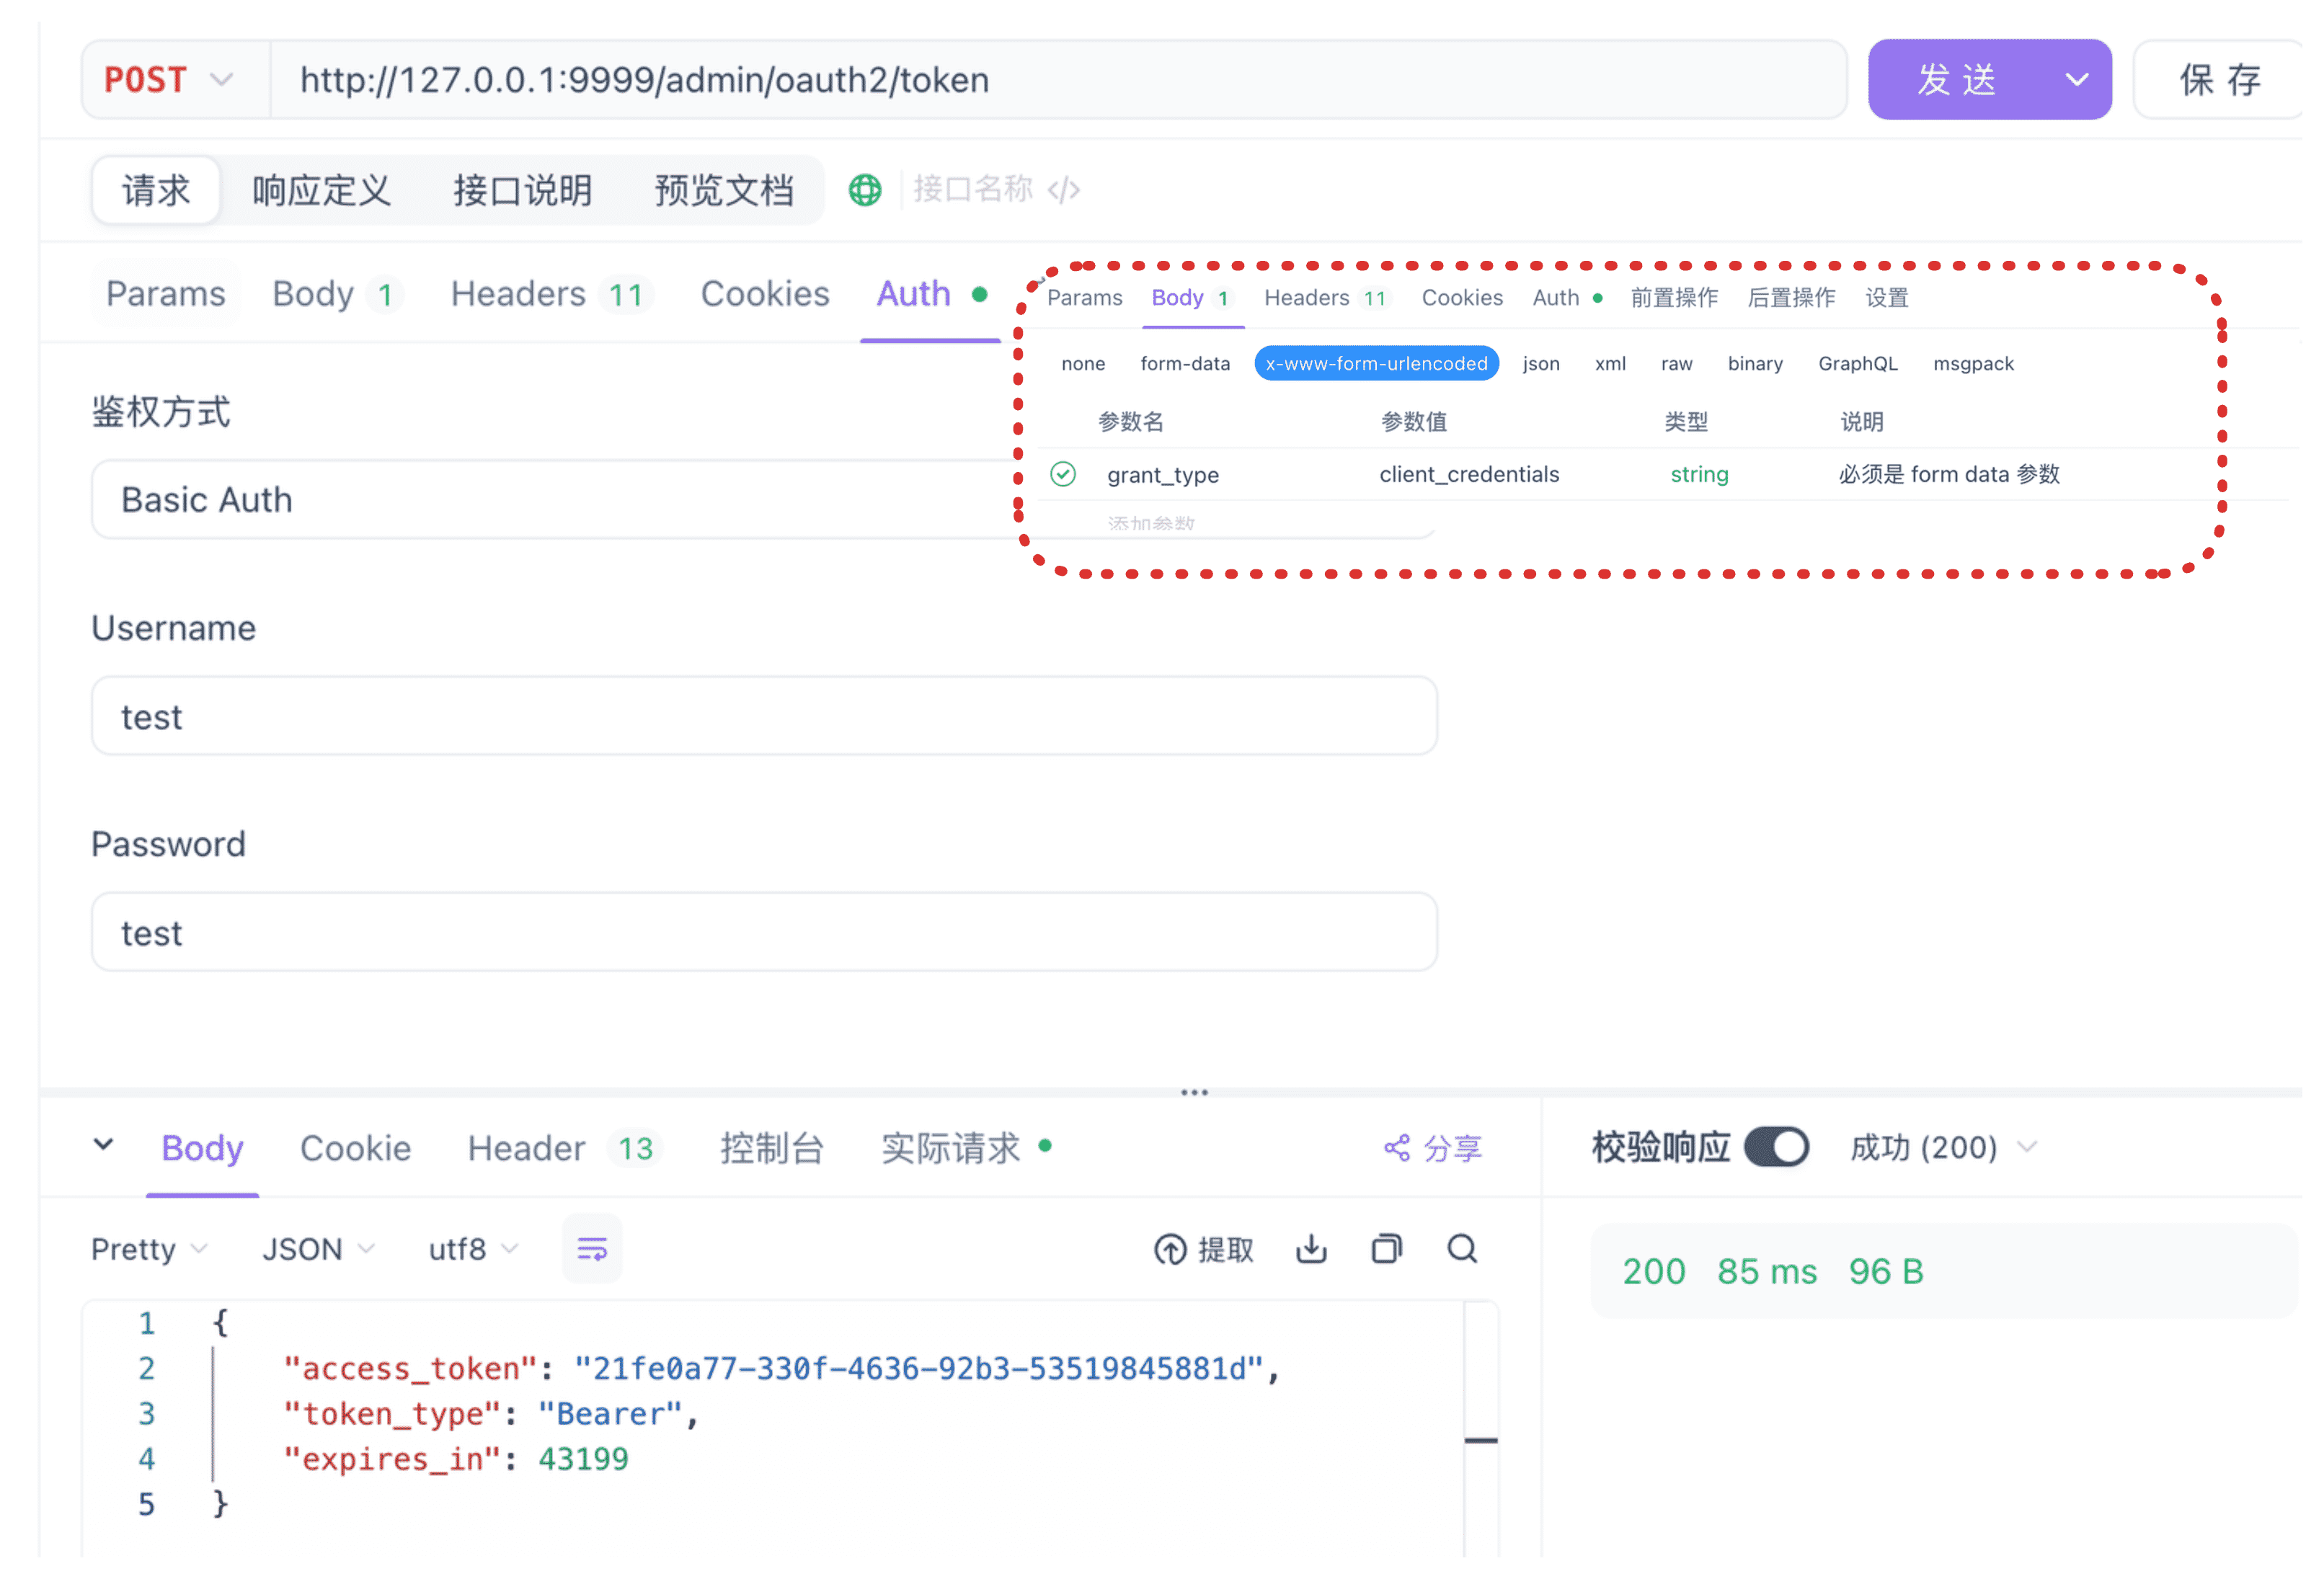The width and height of the screenshot is (2324, 1579).
Task: Toggle the 校验响应 validation switch
Action: click(x=1778, y=1147)
